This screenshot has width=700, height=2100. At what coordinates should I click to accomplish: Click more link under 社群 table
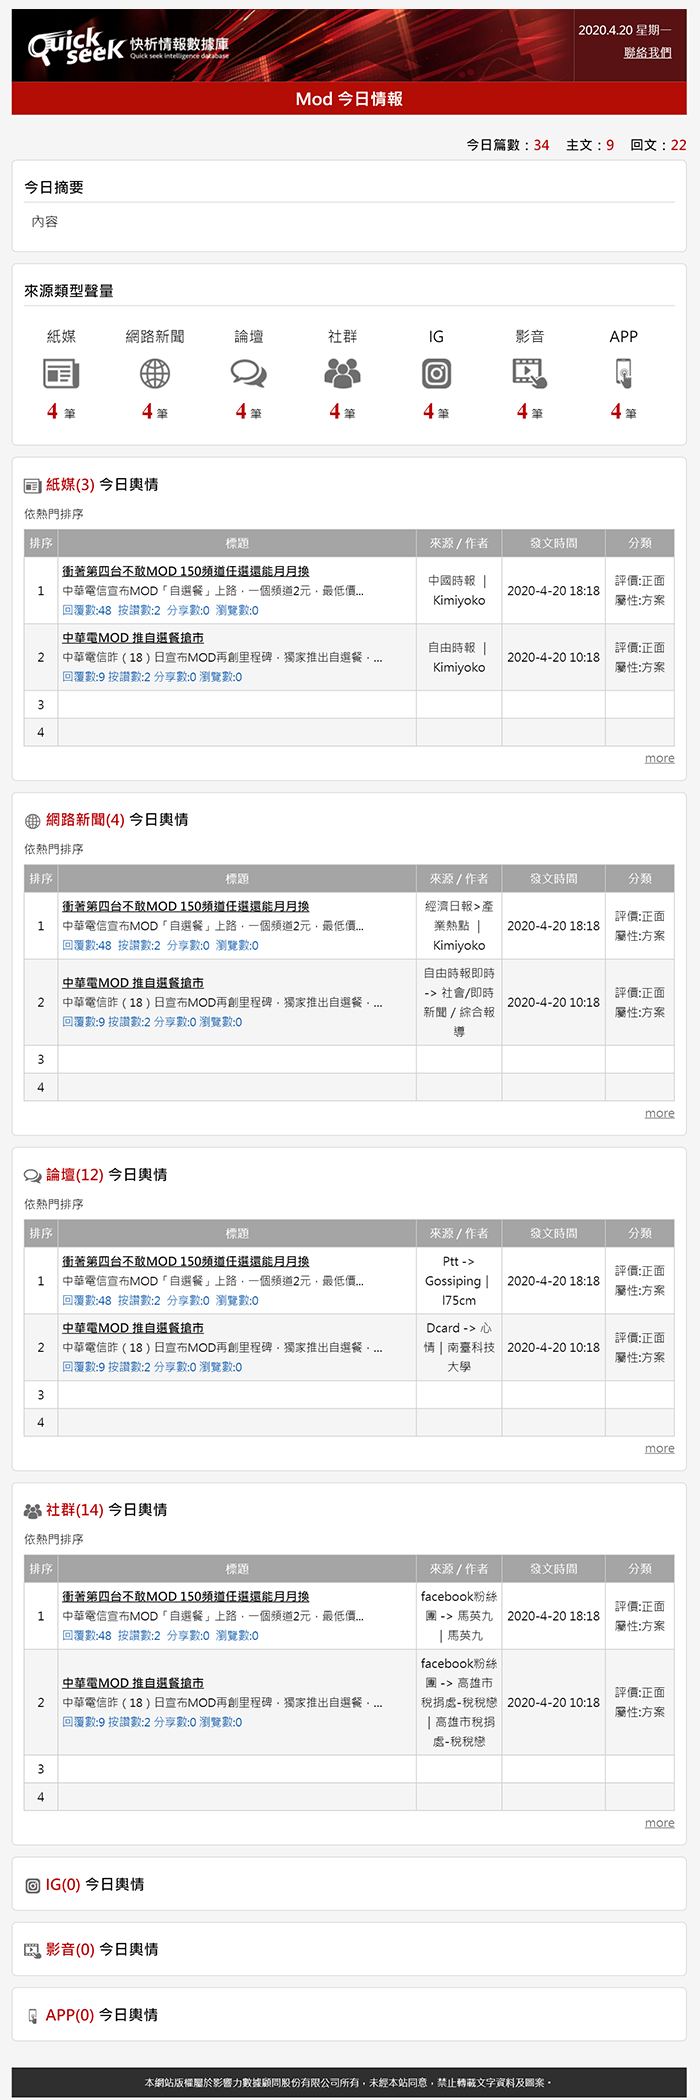point(659,1823)
